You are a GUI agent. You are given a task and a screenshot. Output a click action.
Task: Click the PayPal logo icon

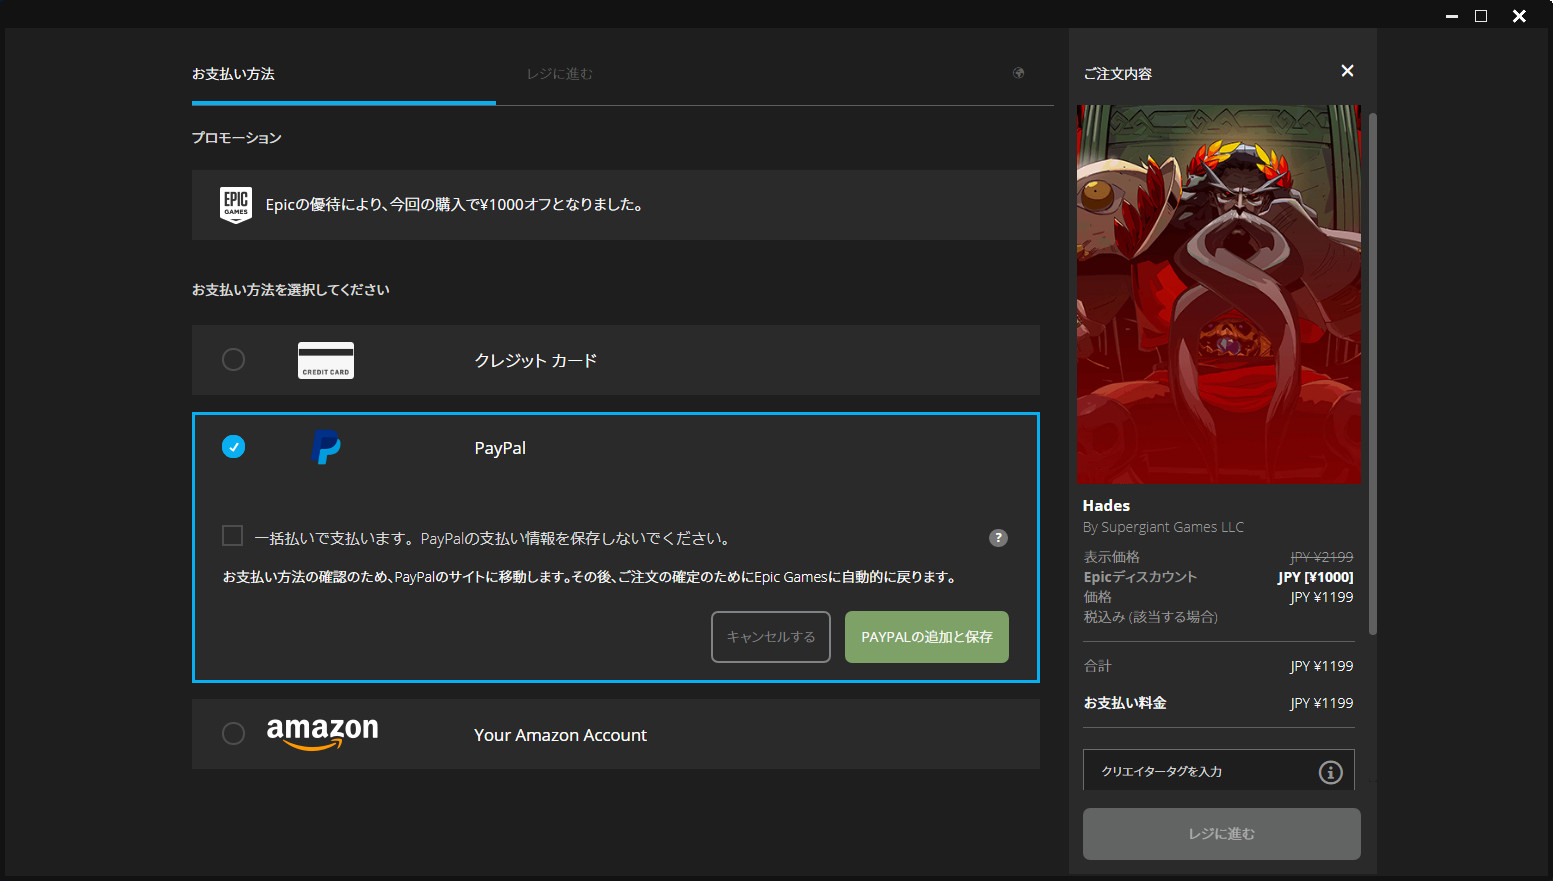(x=326, y=447)
